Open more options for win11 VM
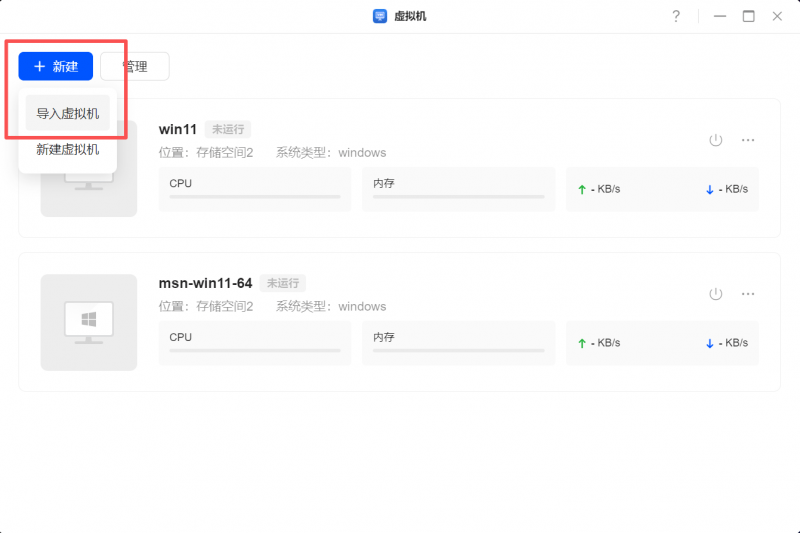This screenshot has width=800, height=533. point(747,140)
